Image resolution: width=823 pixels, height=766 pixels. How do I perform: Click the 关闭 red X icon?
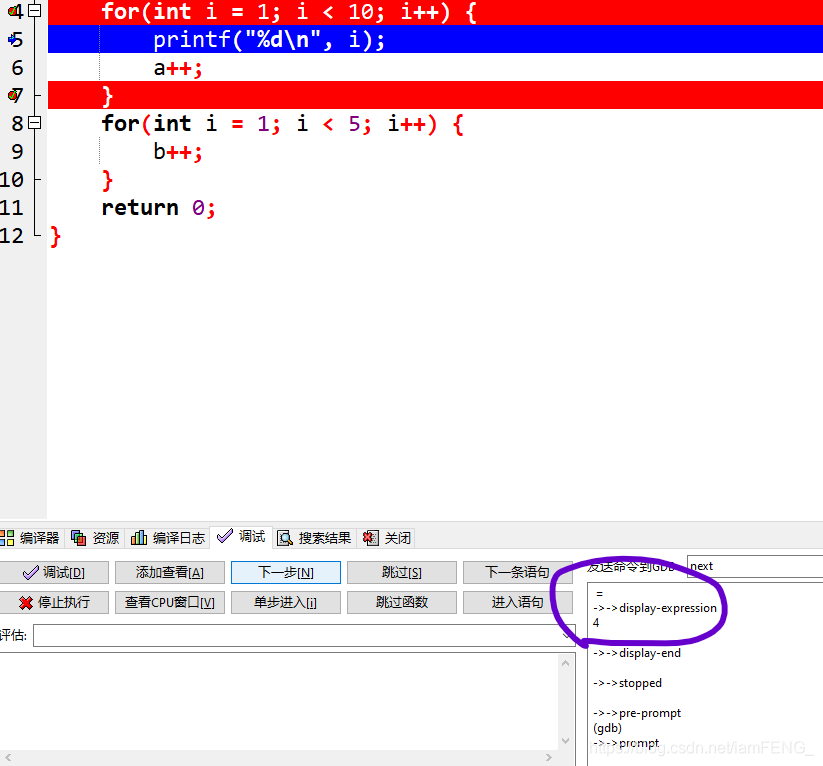[370, 538]
